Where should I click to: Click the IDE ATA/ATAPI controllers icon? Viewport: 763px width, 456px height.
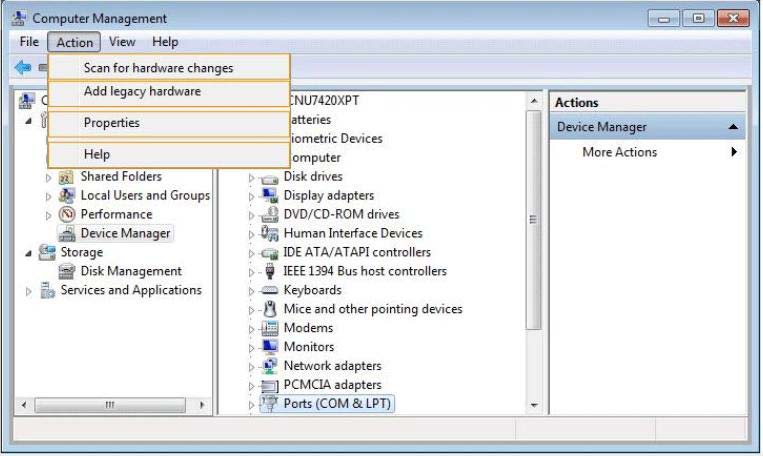pyautogui.click(x=270, y=253)
